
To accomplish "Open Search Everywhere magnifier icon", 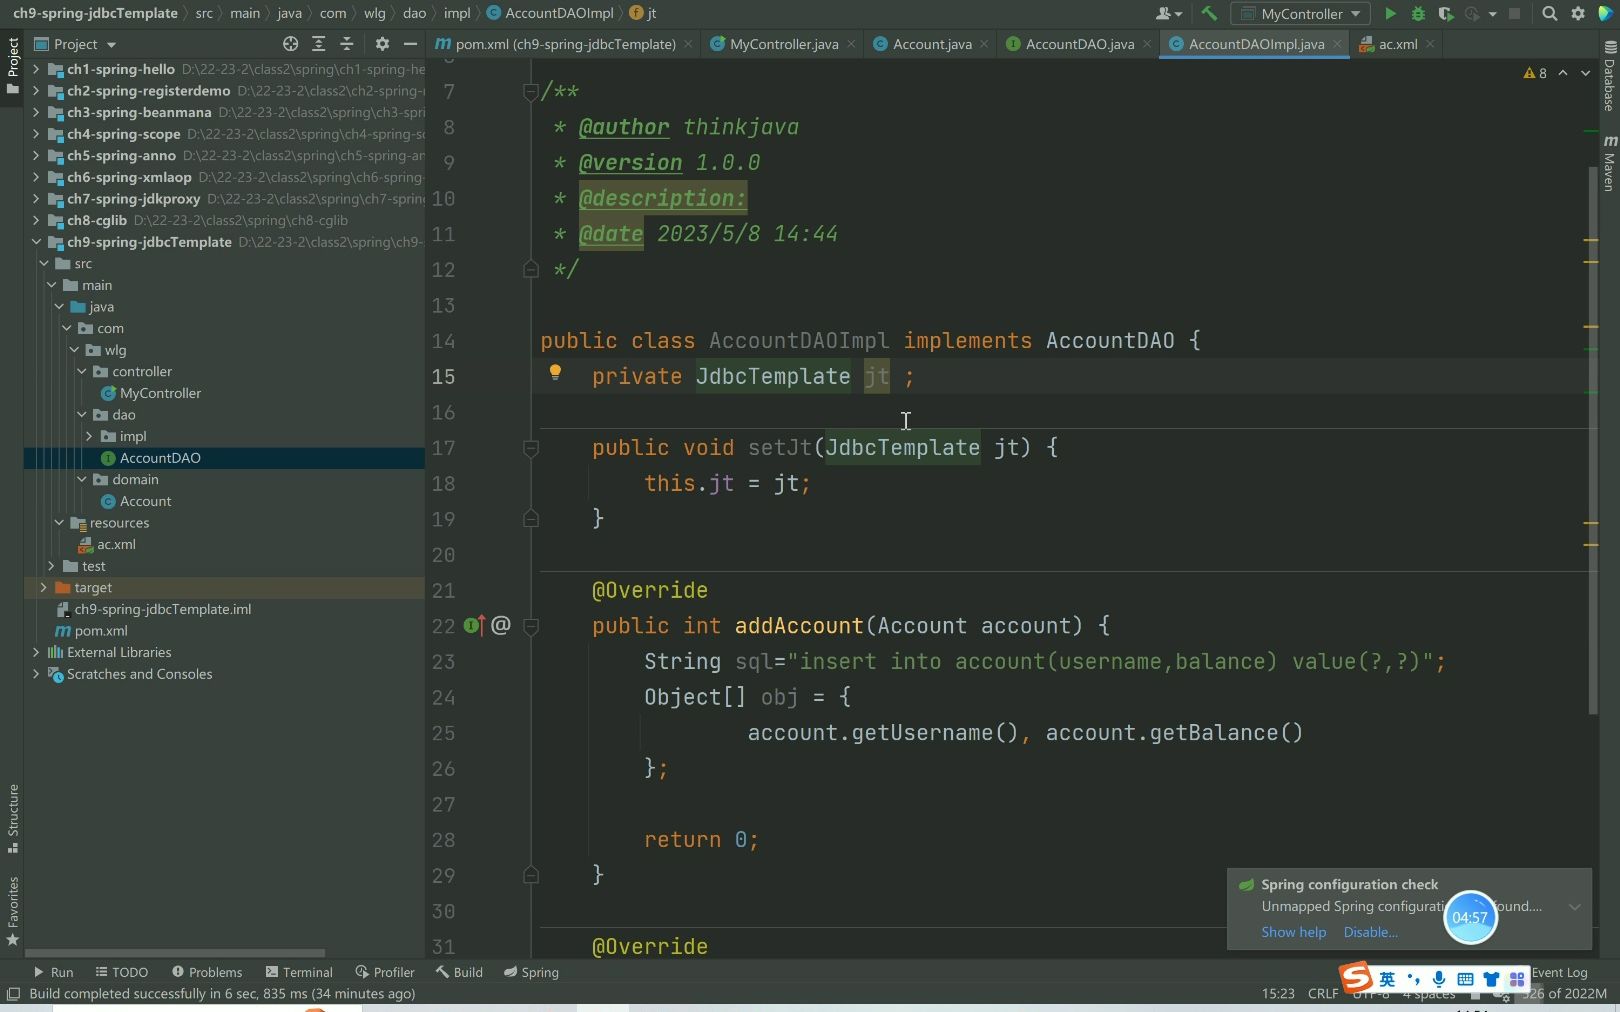I will 1549,14.
